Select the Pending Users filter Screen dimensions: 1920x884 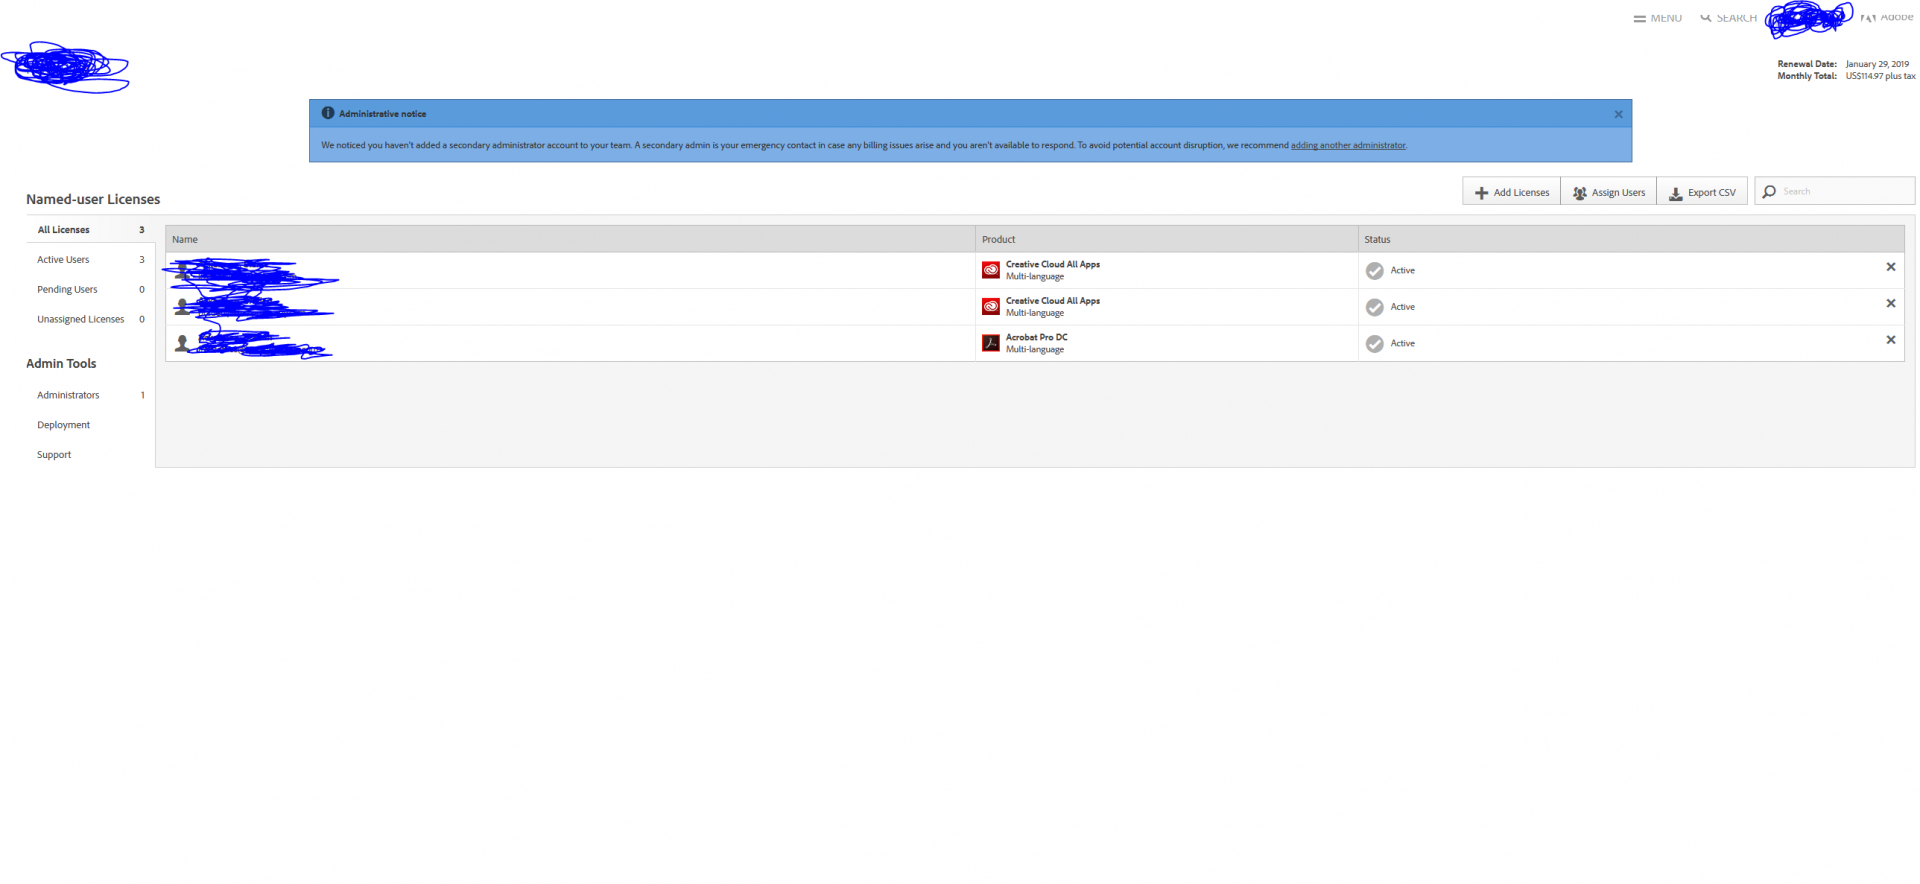[x=90, y=290]
